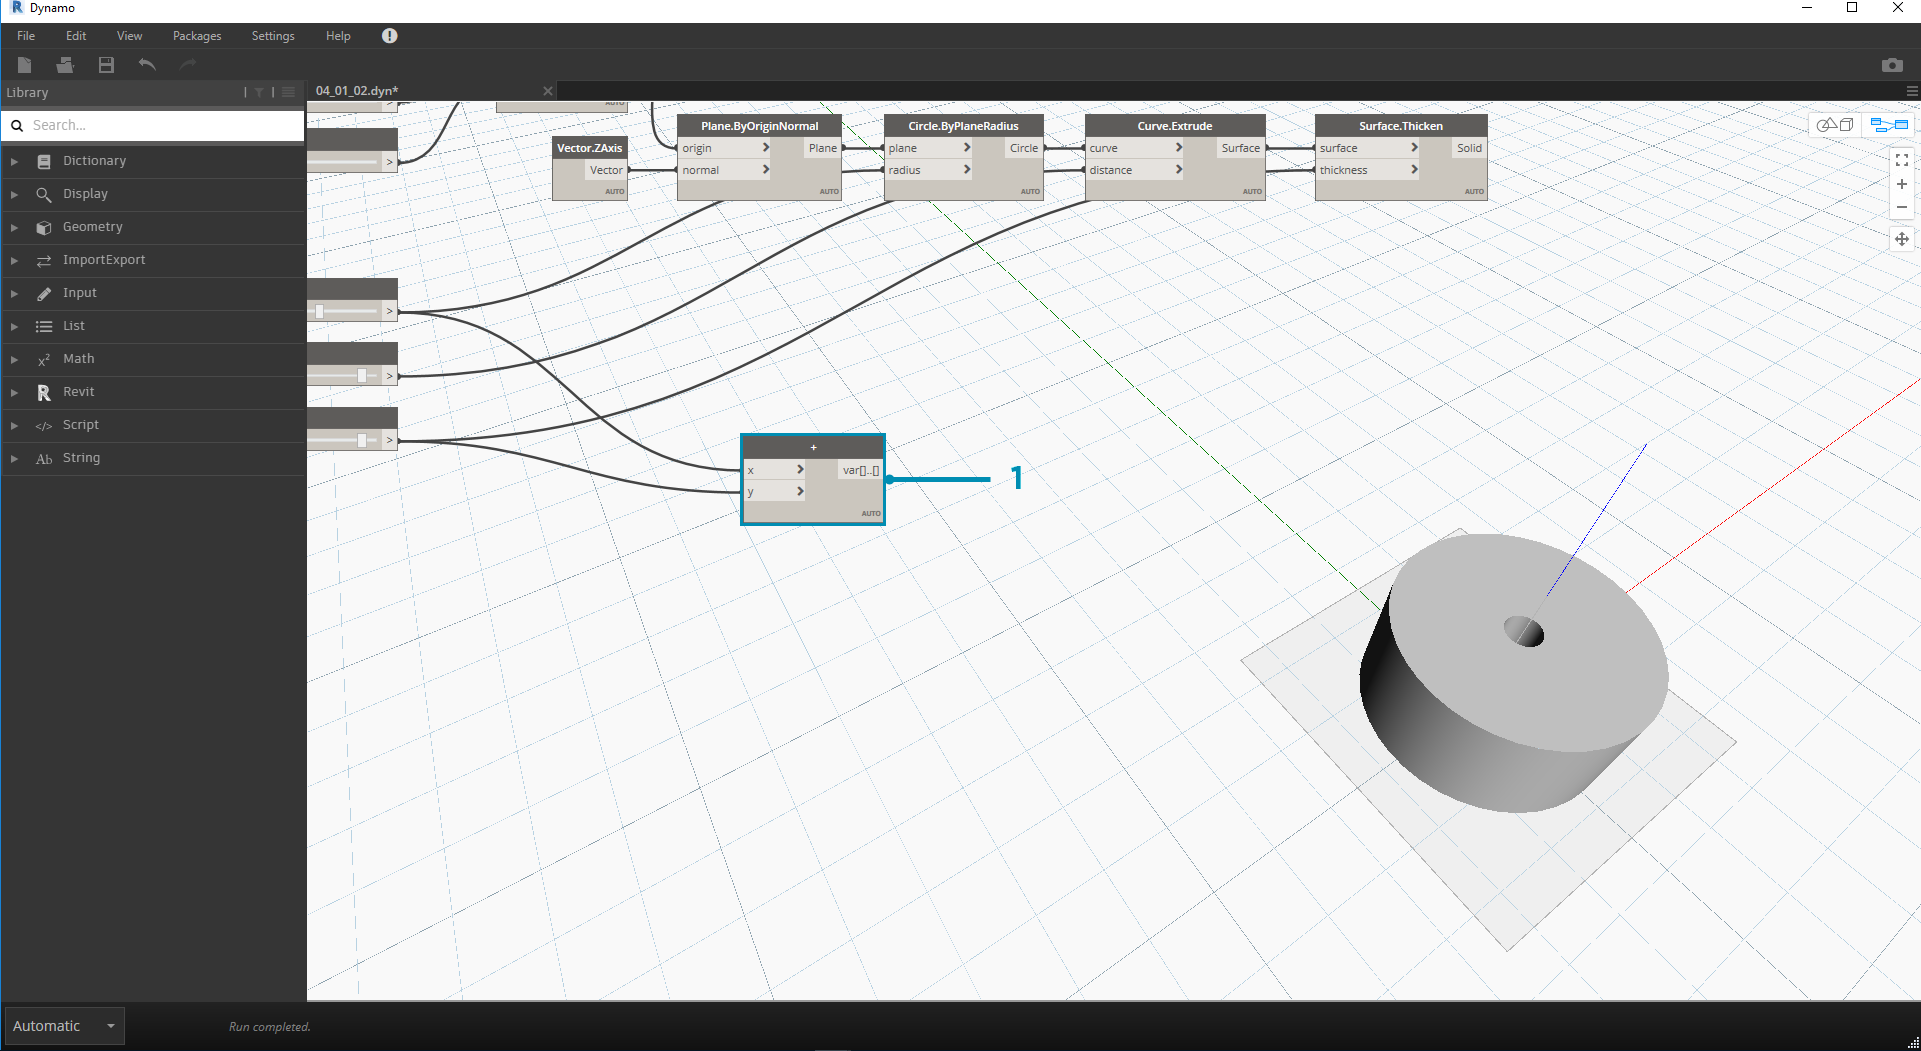Image resolution: width=1921 pixels, height=1051 pixels.
Task: Open the Packages menu
Action: tap(197, 36)
